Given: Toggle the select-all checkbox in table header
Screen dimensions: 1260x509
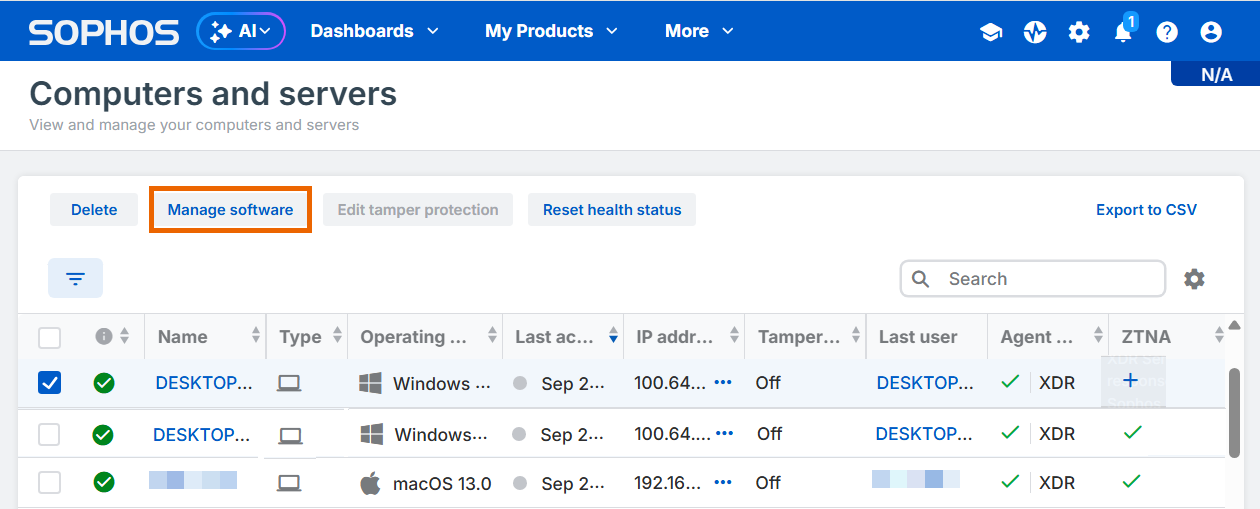Looking at the screenshot, I should point(49,337).
